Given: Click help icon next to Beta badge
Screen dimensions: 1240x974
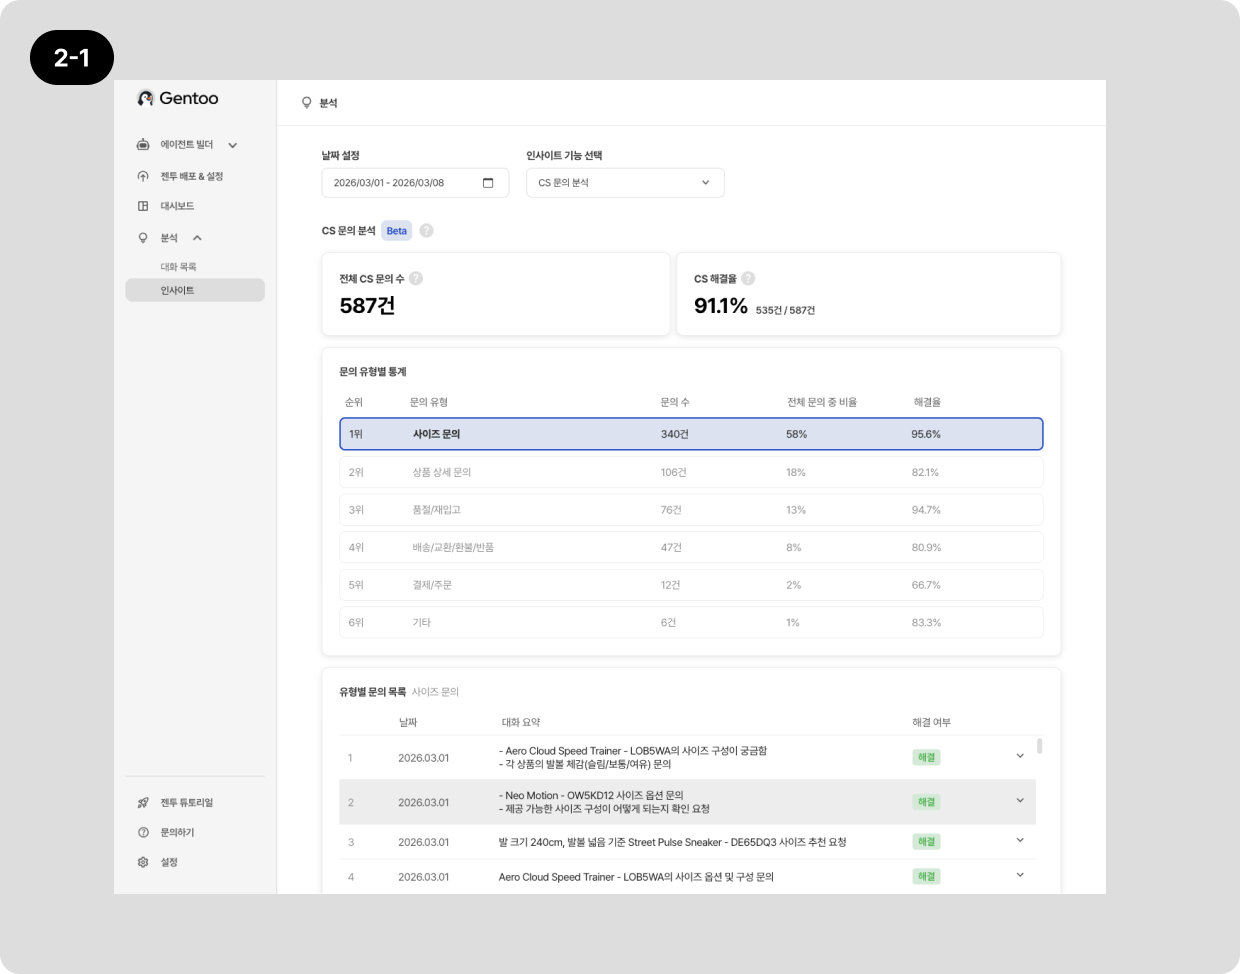Looking at the screenshot, I should tap(426, 231).
